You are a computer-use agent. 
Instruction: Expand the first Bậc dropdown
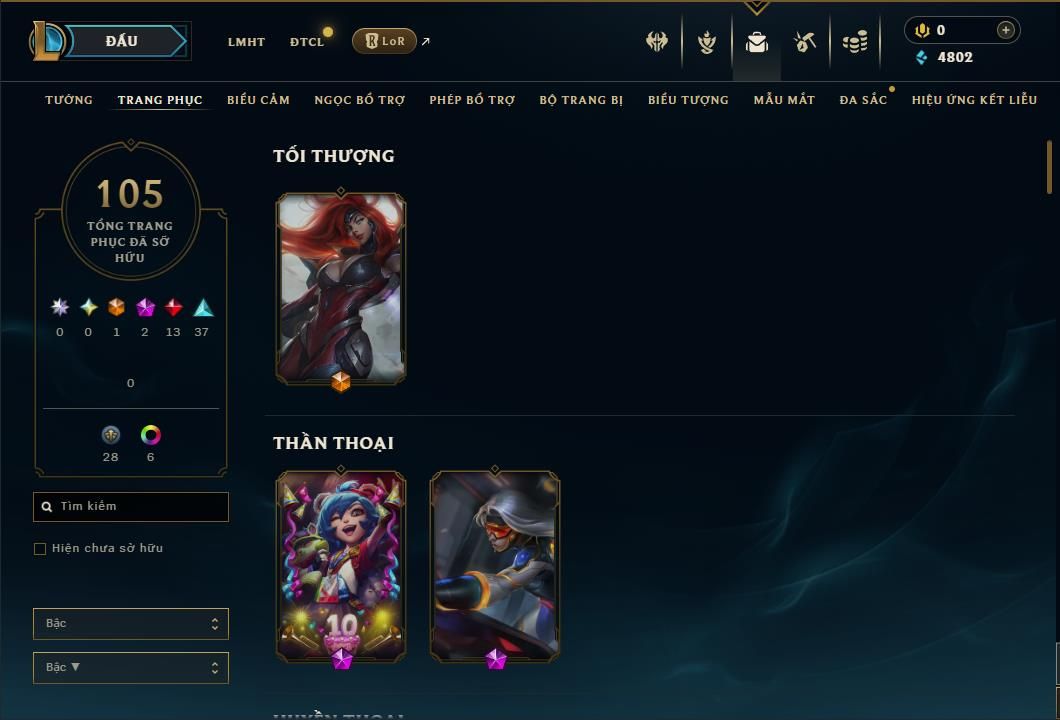click(x=130, y=623)
